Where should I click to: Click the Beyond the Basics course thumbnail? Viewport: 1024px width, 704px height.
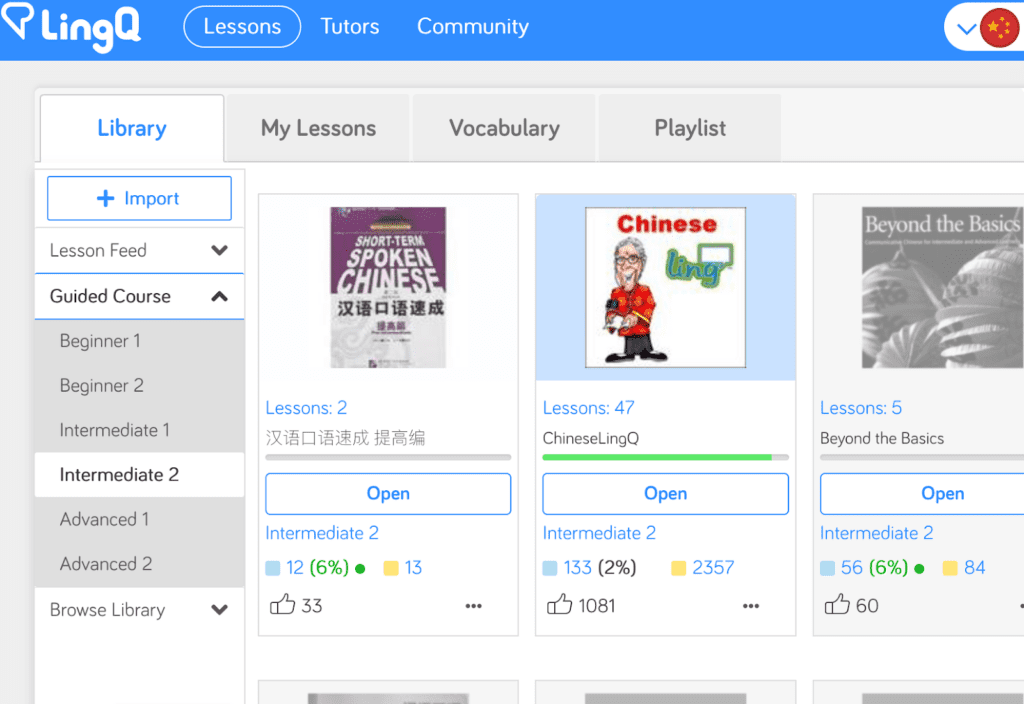point(943,287)
